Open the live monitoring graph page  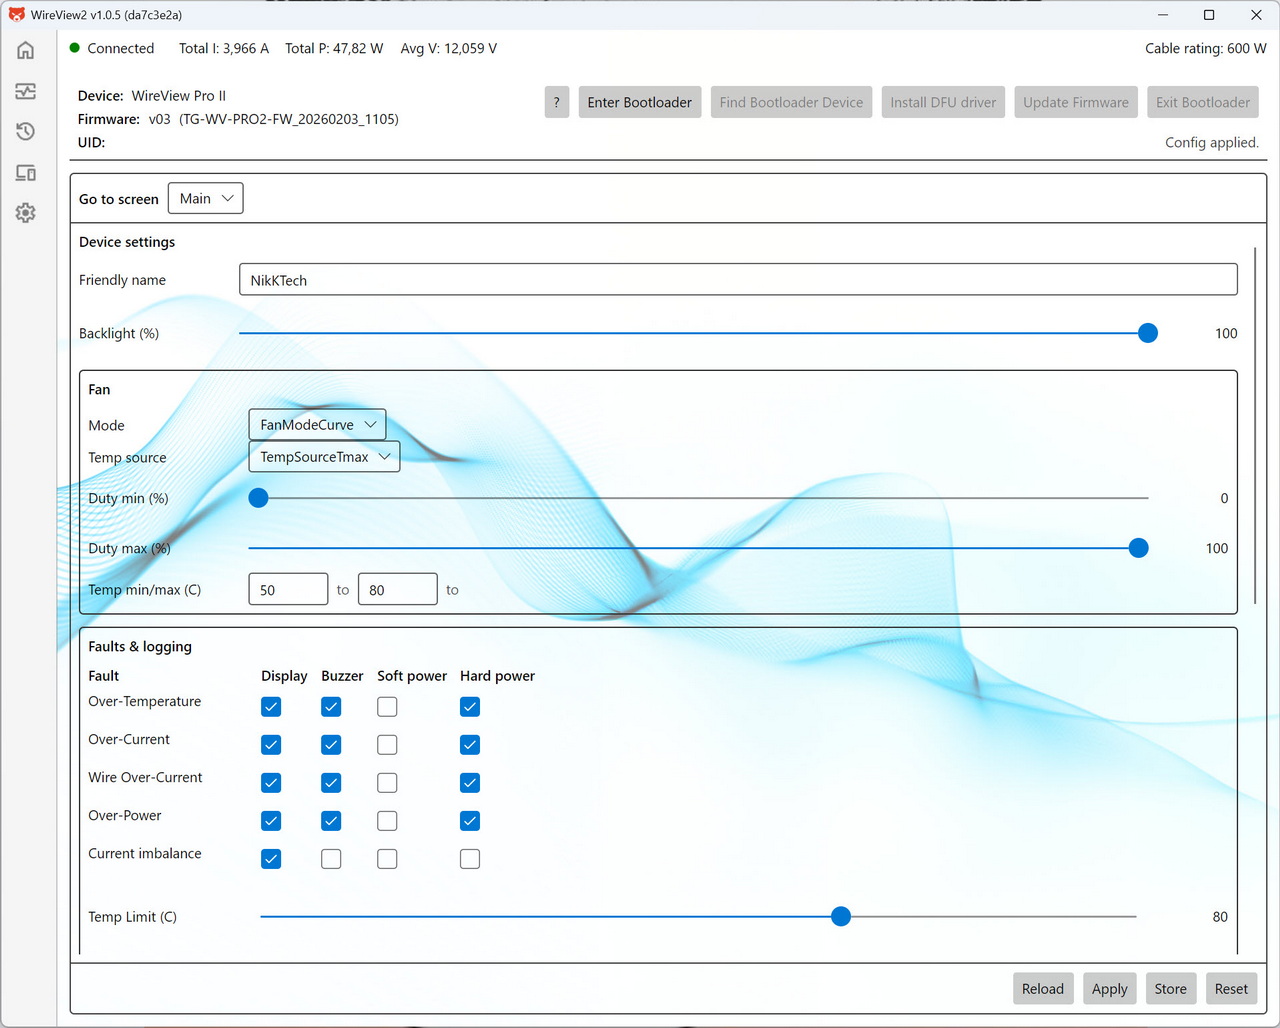click(x=26, y=91)
